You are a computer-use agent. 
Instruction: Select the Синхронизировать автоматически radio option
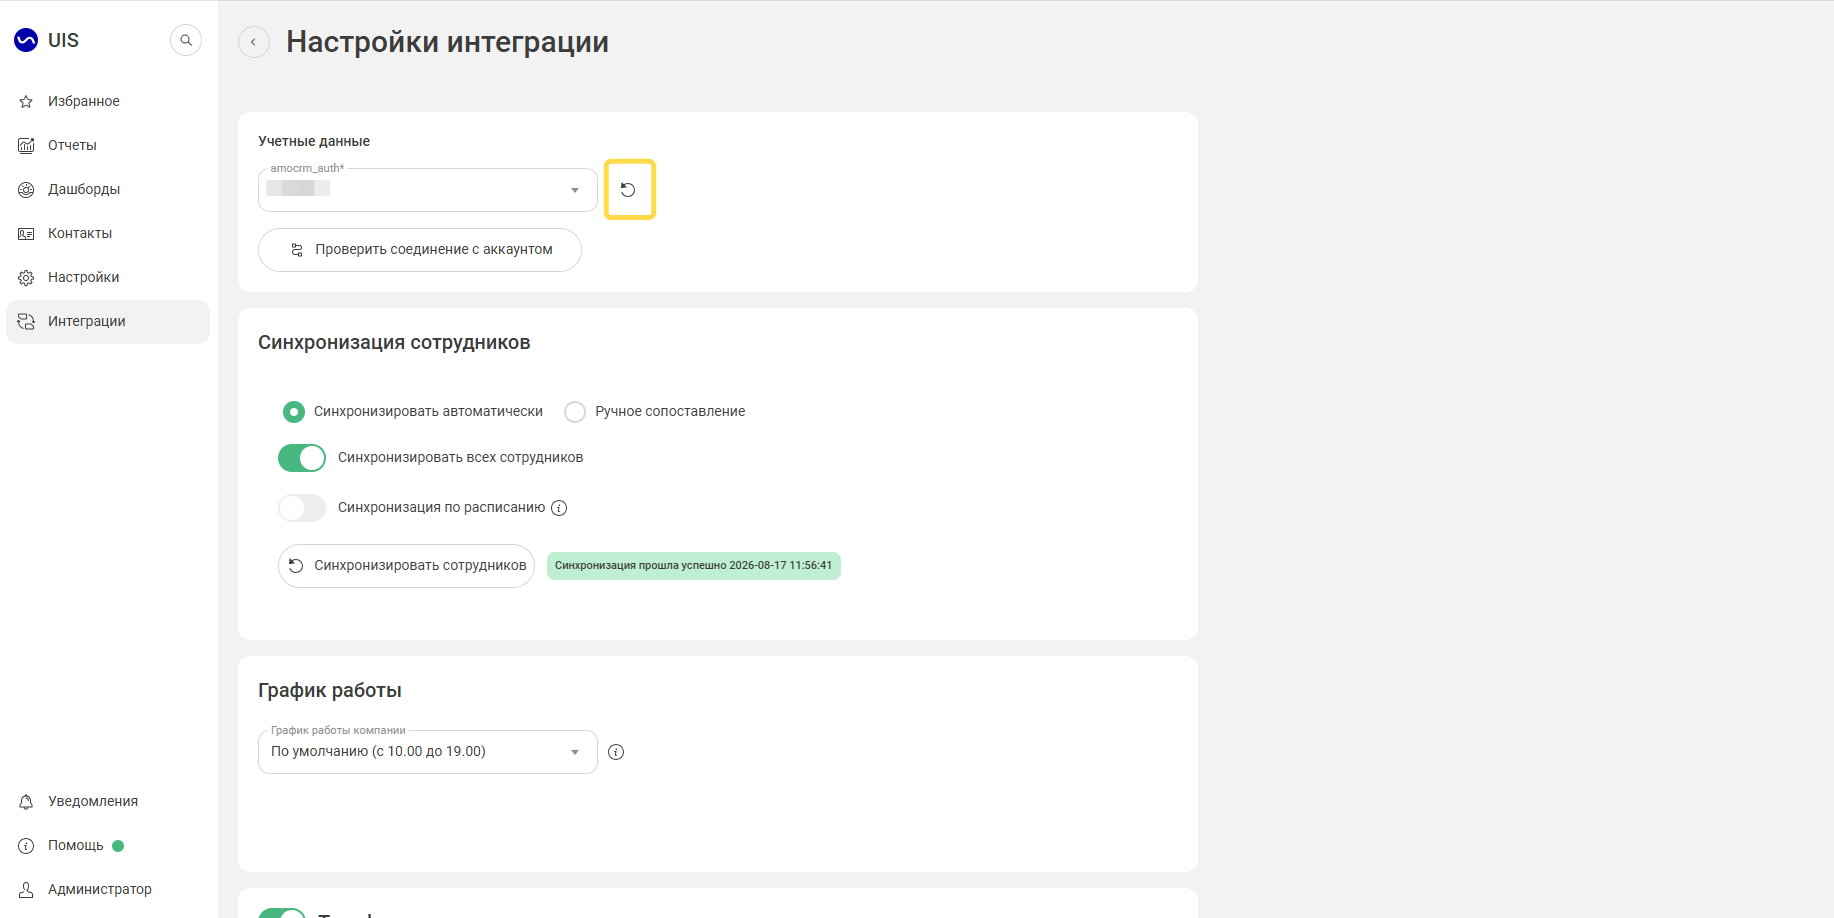[x=294, y=412]
